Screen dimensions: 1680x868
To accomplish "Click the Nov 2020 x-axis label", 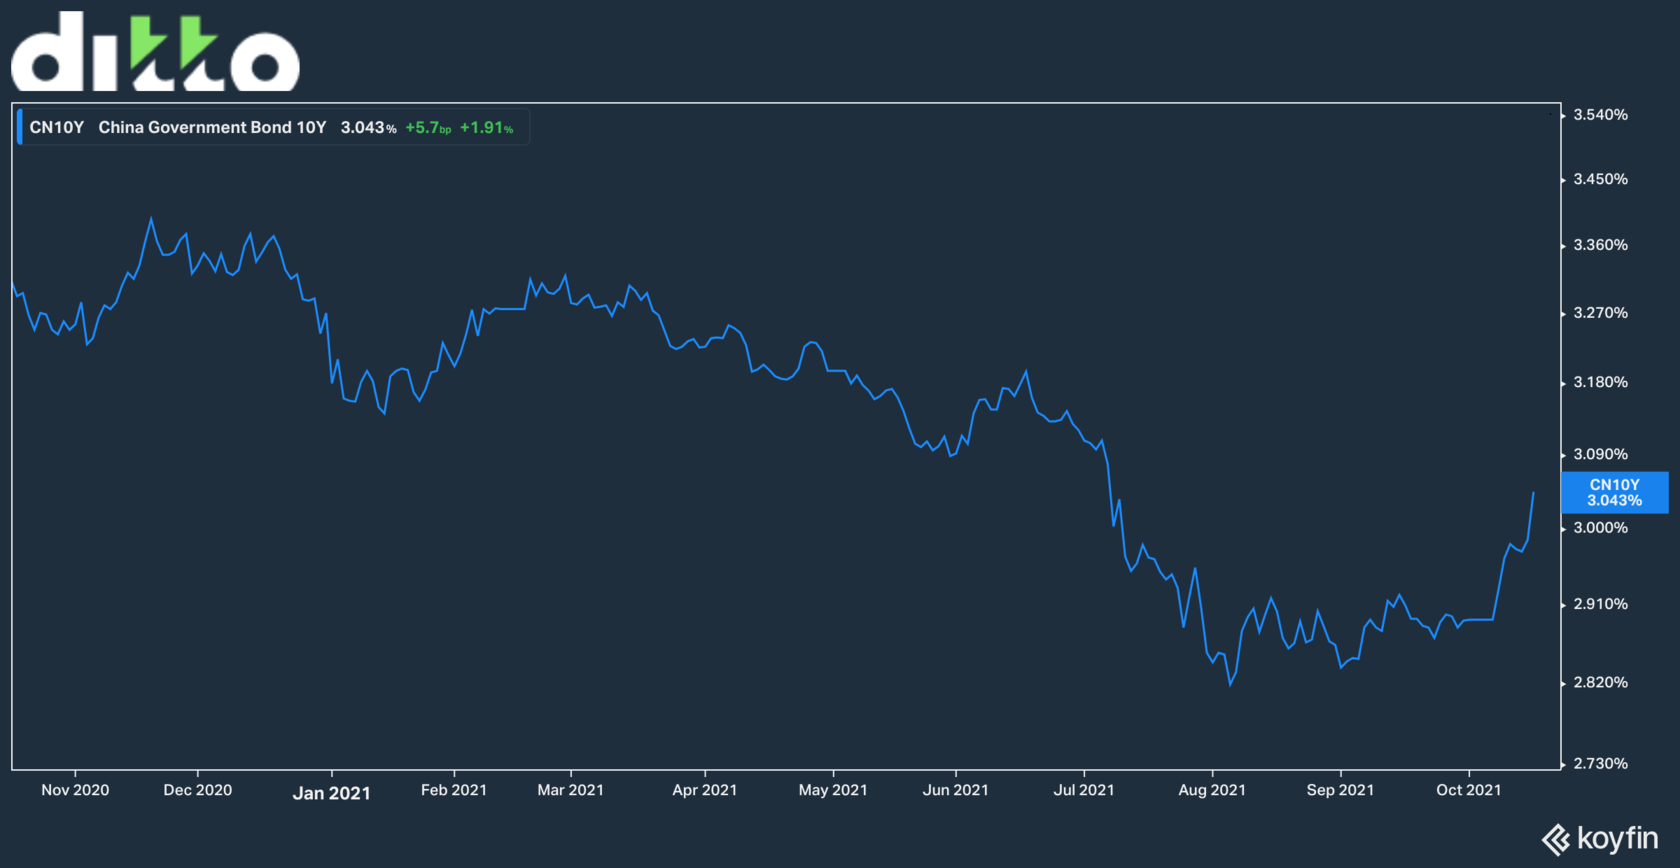I will click(x=75, y=790).
